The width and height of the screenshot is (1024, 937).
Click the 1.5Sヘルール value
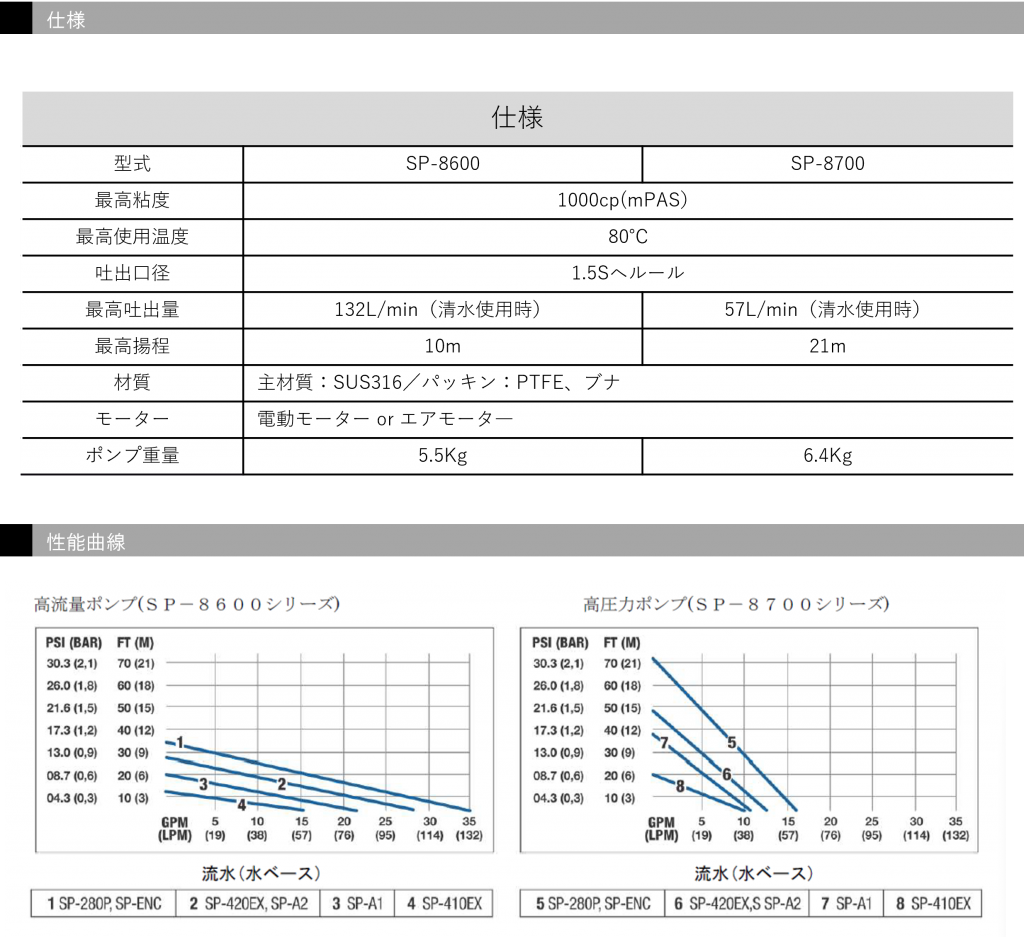628,273
